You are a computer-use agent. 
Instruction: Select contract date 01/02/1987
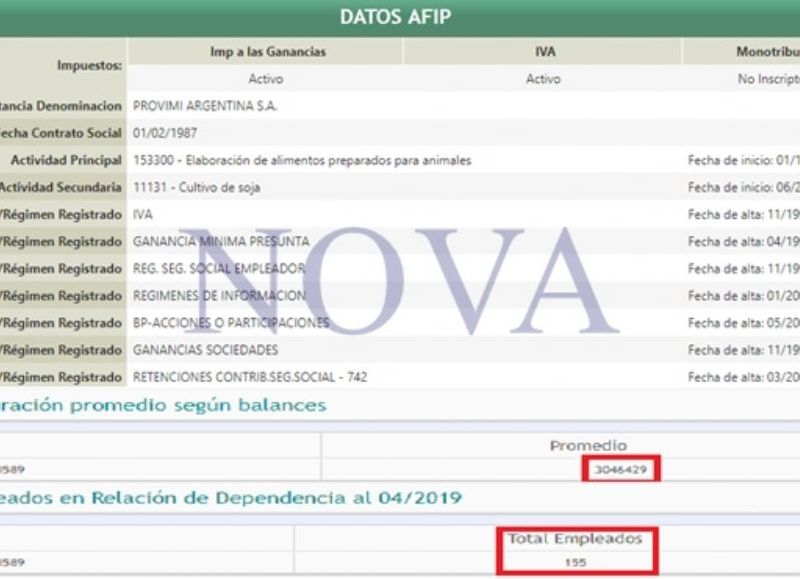165,133
